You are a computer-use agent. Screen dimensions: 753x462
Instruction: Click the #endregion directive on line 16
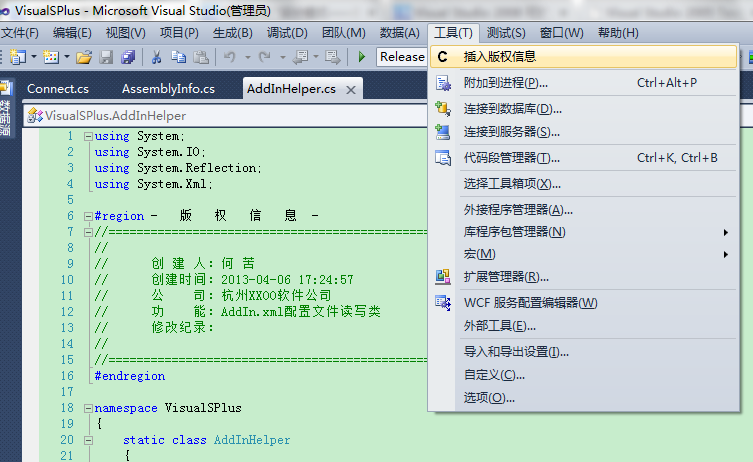point(130,376)
